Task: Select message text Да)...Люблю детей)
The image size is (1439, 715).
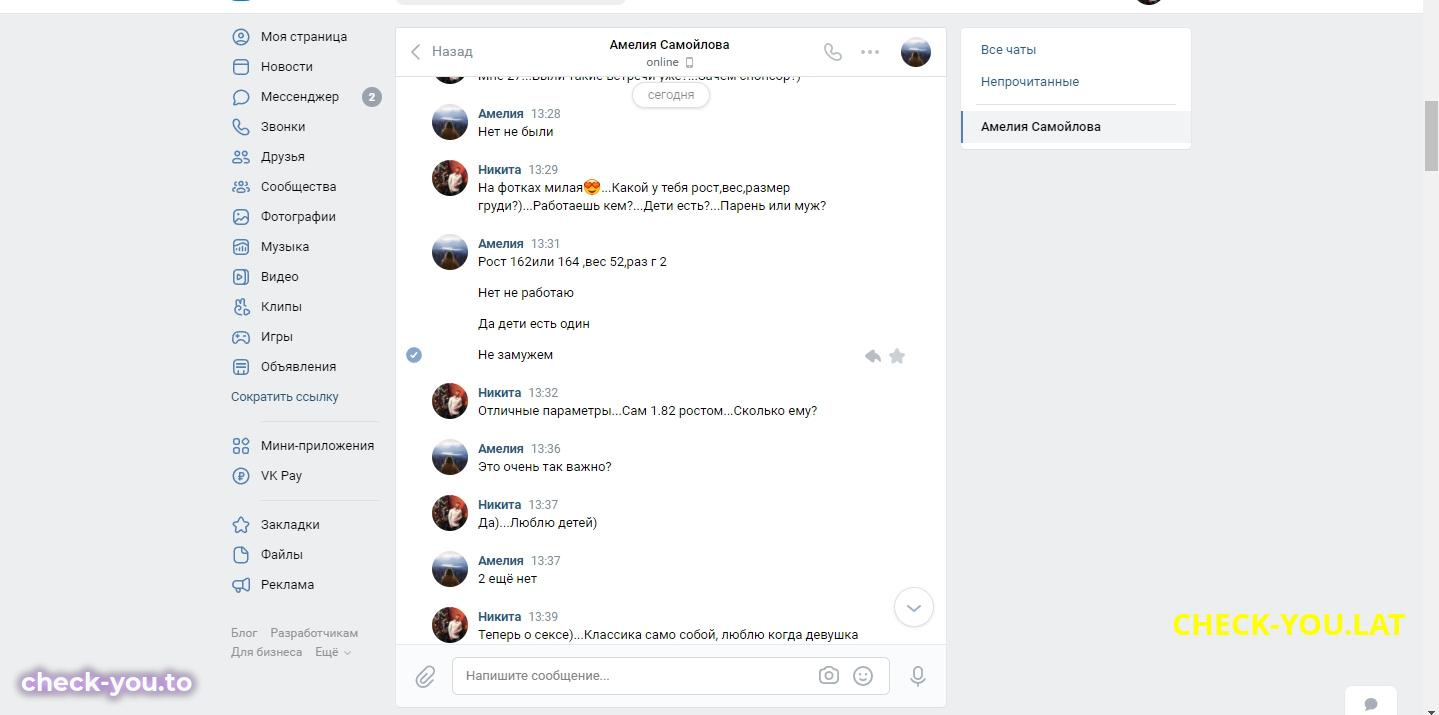Action: pos(537,523)
